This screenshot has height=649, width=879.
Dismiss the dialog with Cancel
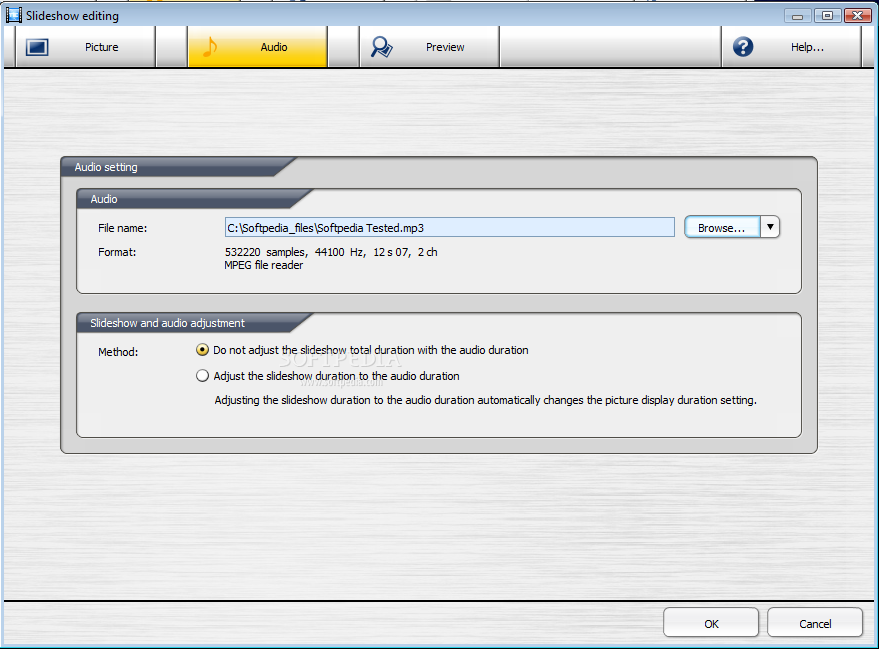(x=815, y=623)
